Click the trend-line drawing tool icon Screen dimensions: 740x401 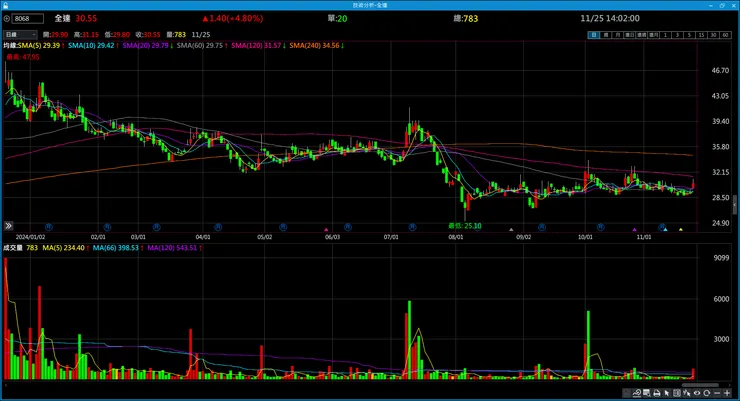pos(637,393)
